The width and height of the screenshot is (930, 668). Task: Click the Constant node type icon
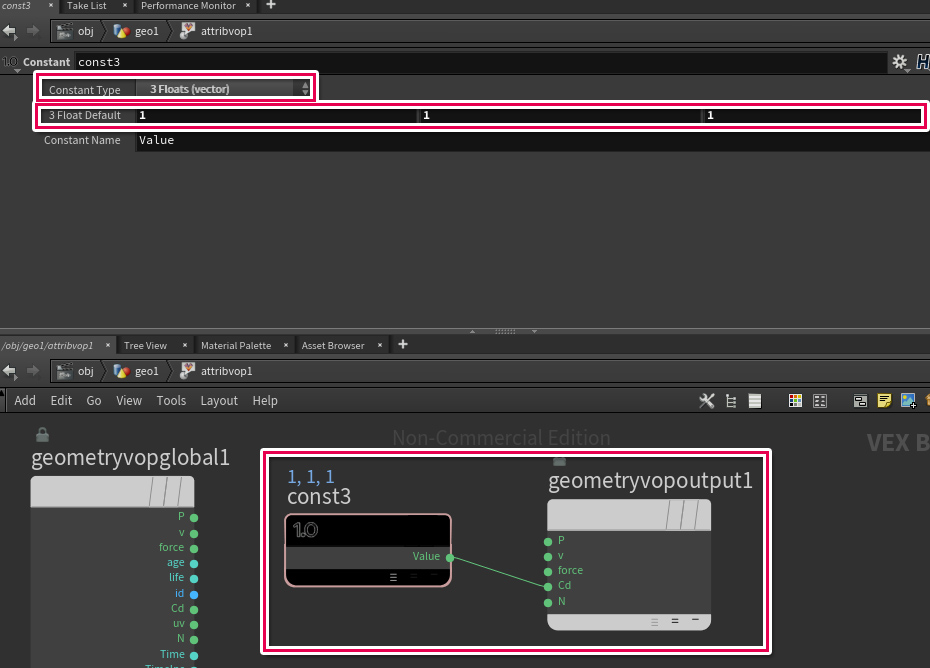(x=11, y=62)
